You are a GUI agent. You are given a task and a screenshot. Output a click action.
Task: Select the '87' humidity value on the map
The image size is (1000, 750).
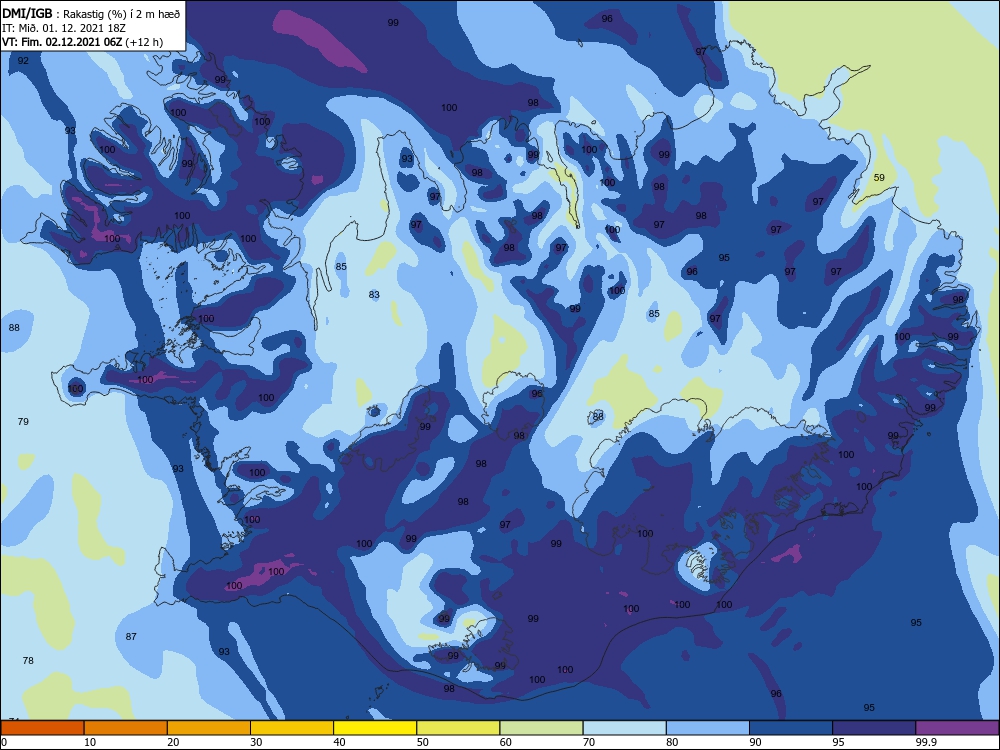click(x=131, y=636)
